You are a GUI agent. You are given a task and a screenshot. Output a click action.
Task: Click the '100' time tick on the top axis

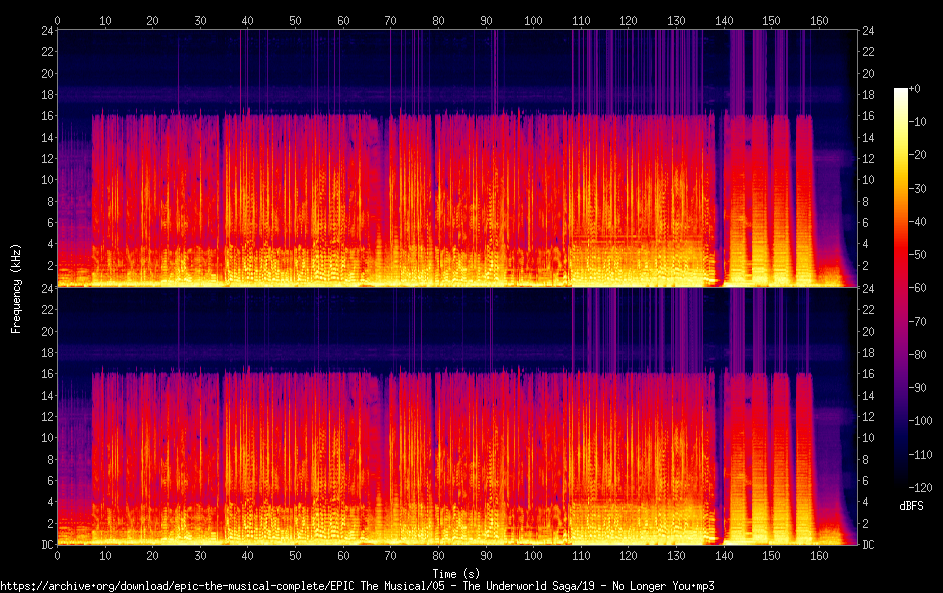click(x=533, y=20)
